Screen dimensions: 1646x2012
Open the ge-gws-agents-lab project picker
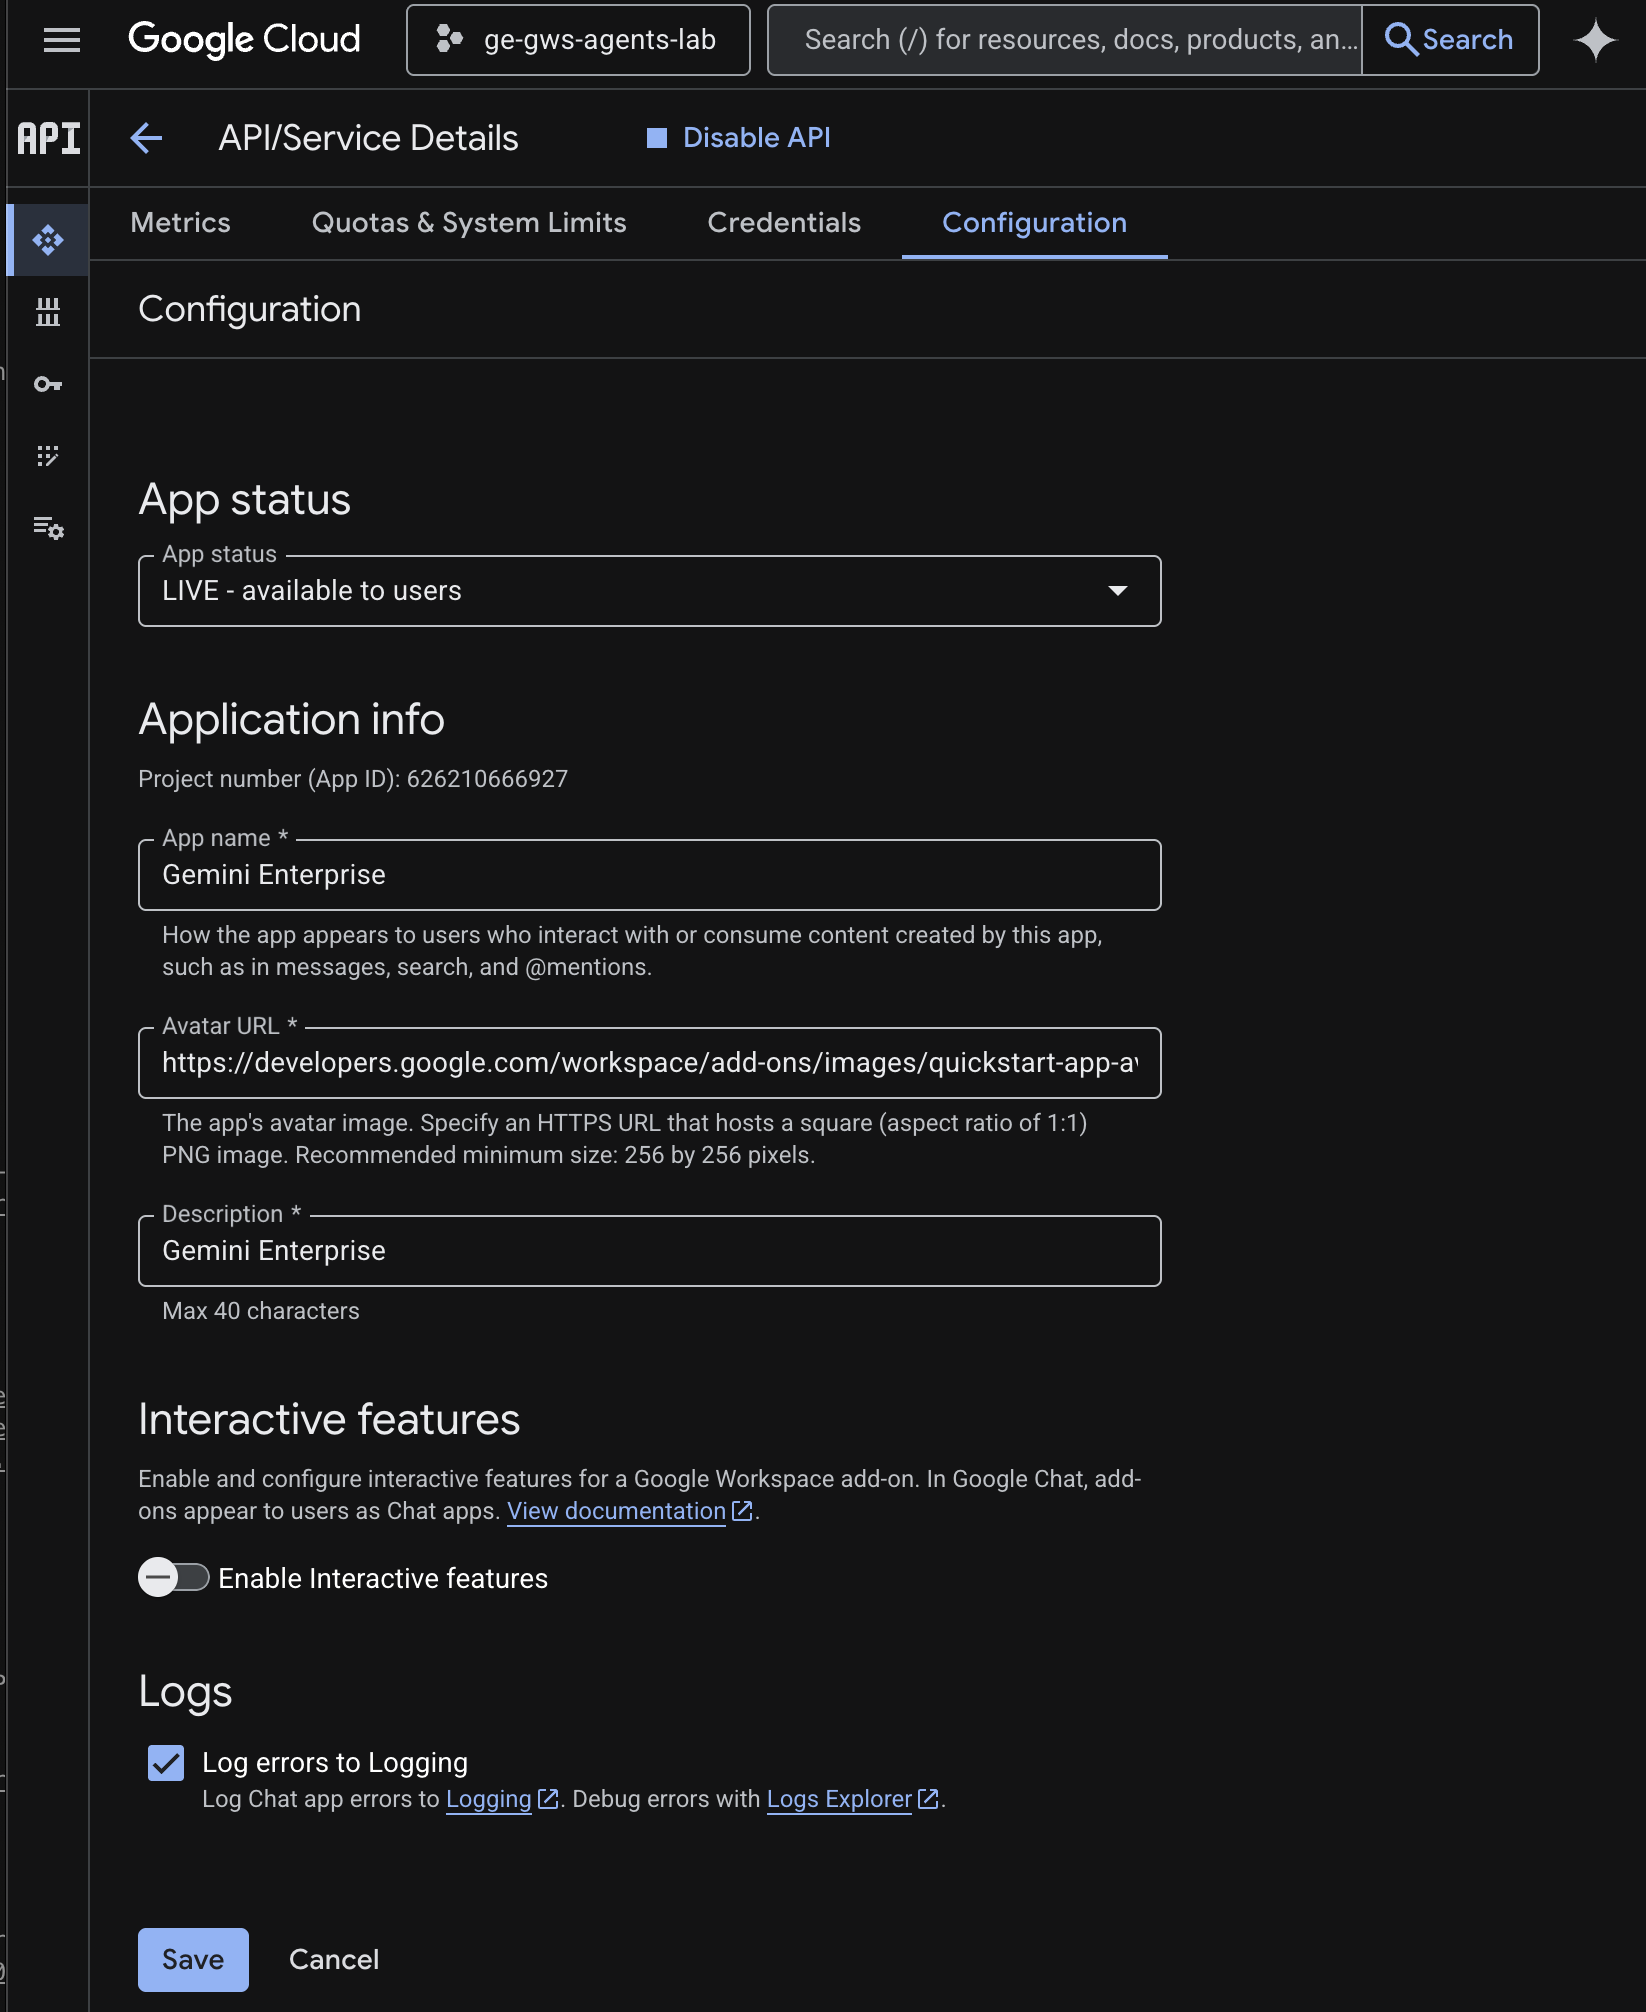point(578,40)
